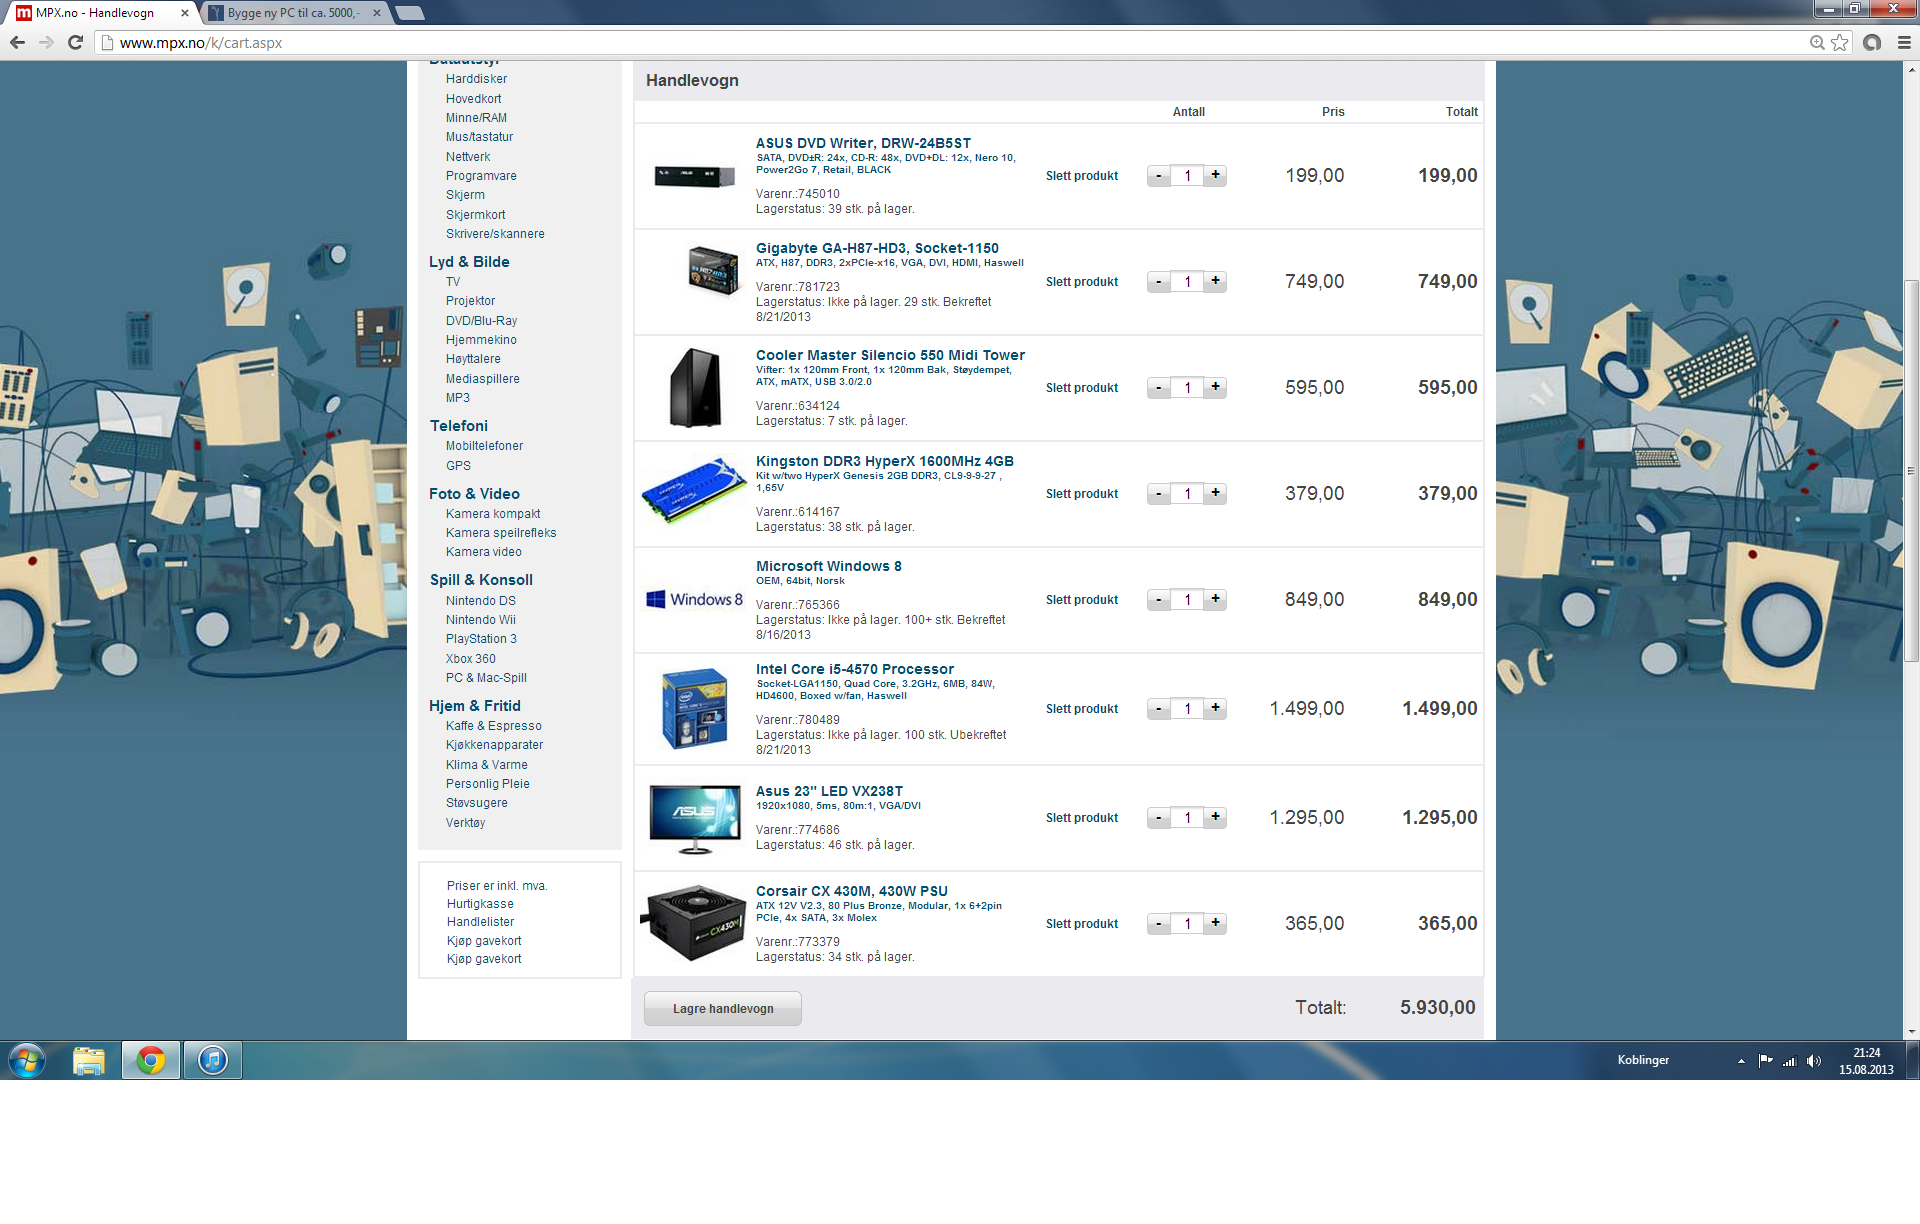1920x1224 pixels.
Task: Click the Gigabyte motherboard thumbnail
Action: (x=713, y=270)
